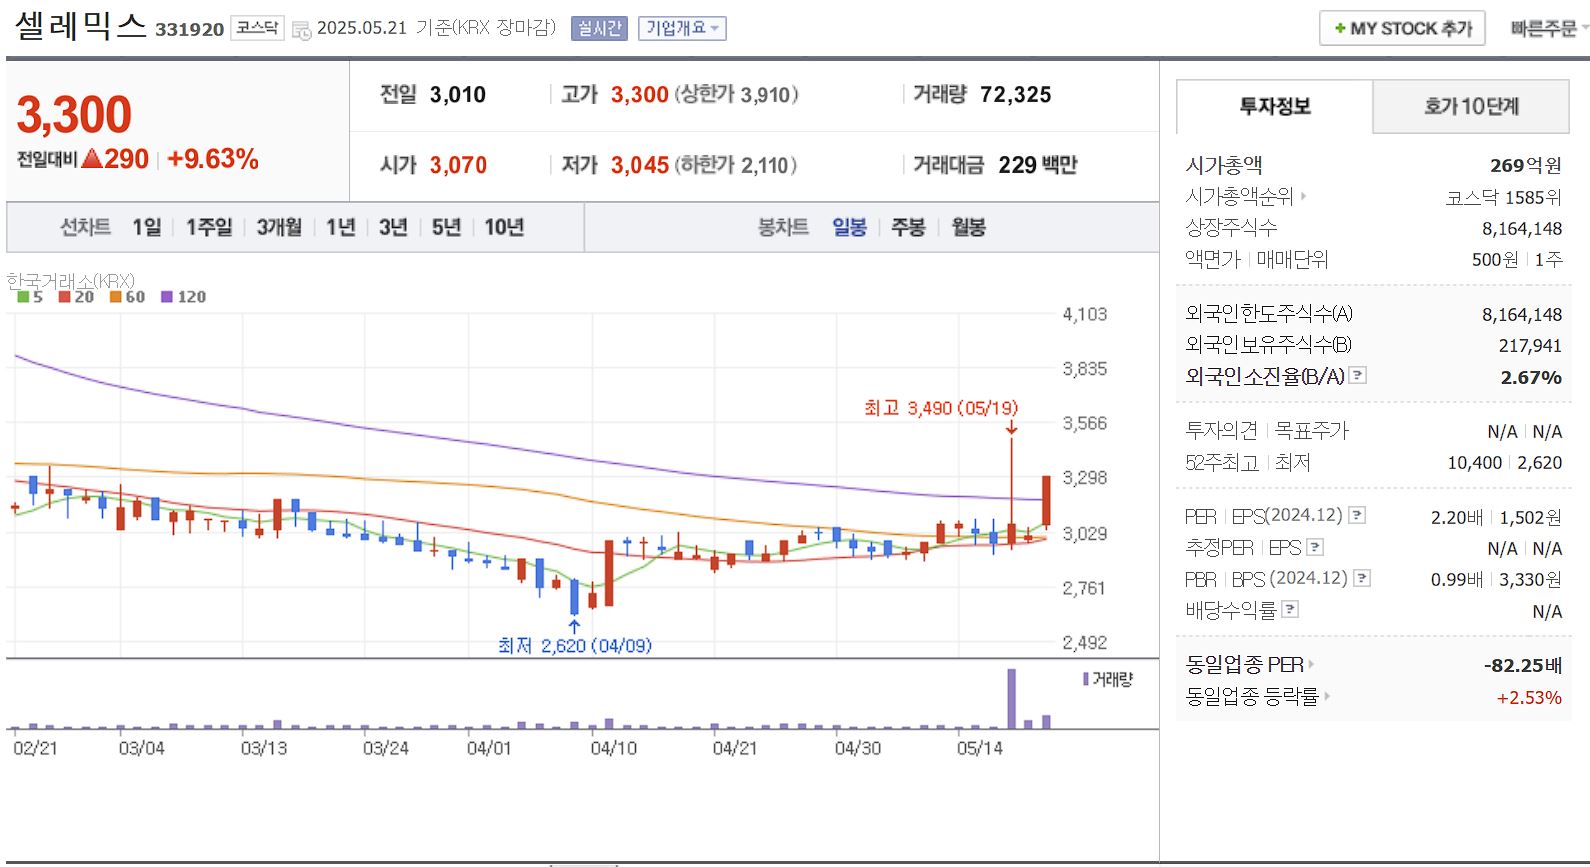Click the market cap value 269억원
The image size is (1590, 867).
click(1525, 165)
